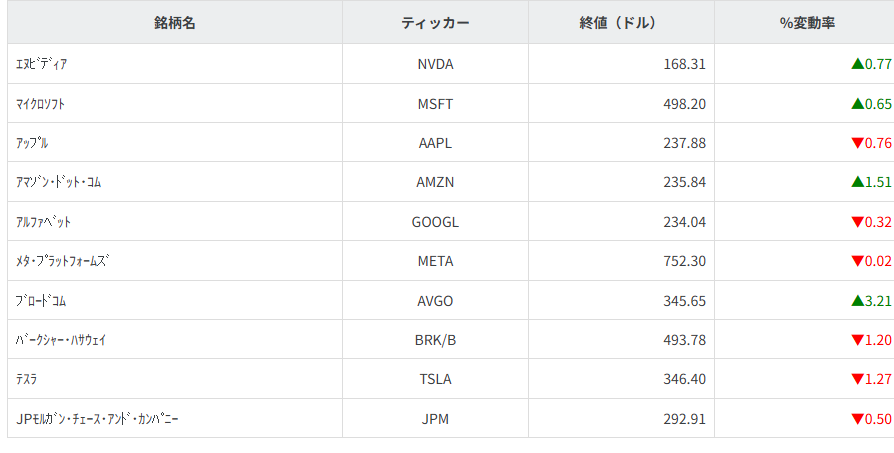Click the red down arrow in the TSLA row

coord(857,379)
